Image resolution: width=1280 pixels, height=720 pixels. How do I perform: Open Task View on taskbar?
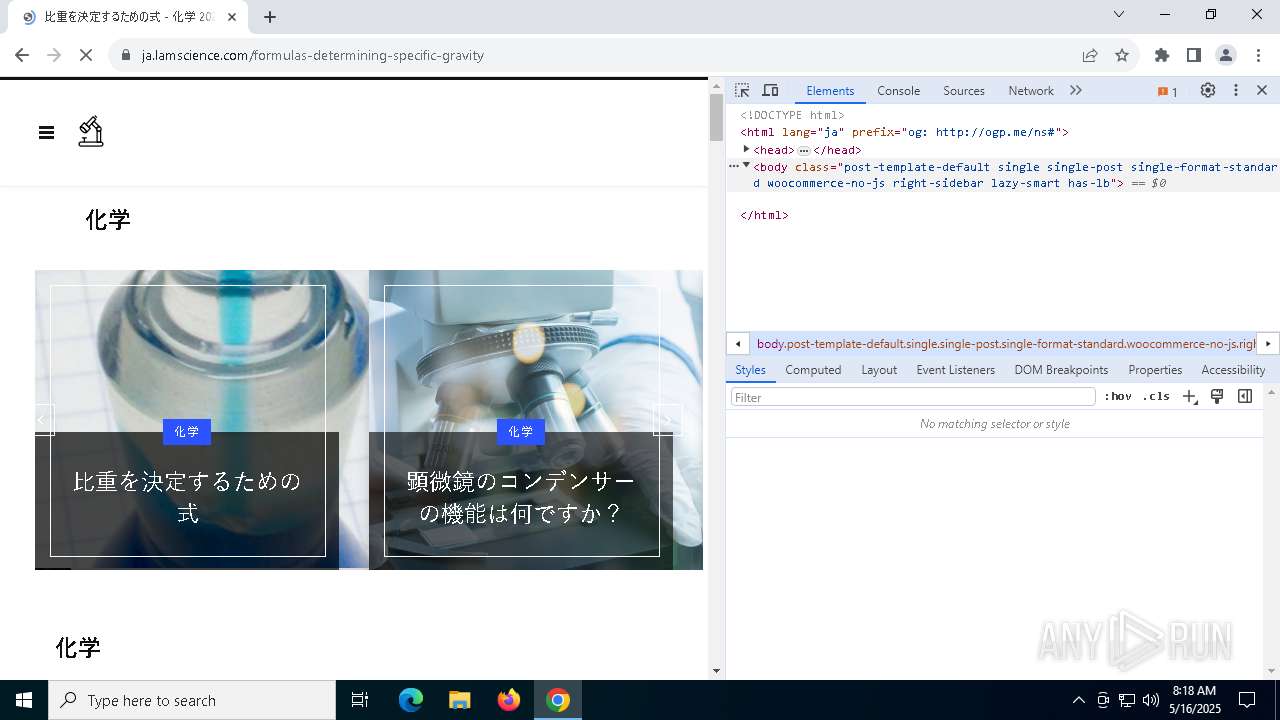pyautogui.click(x=360, y=700)
